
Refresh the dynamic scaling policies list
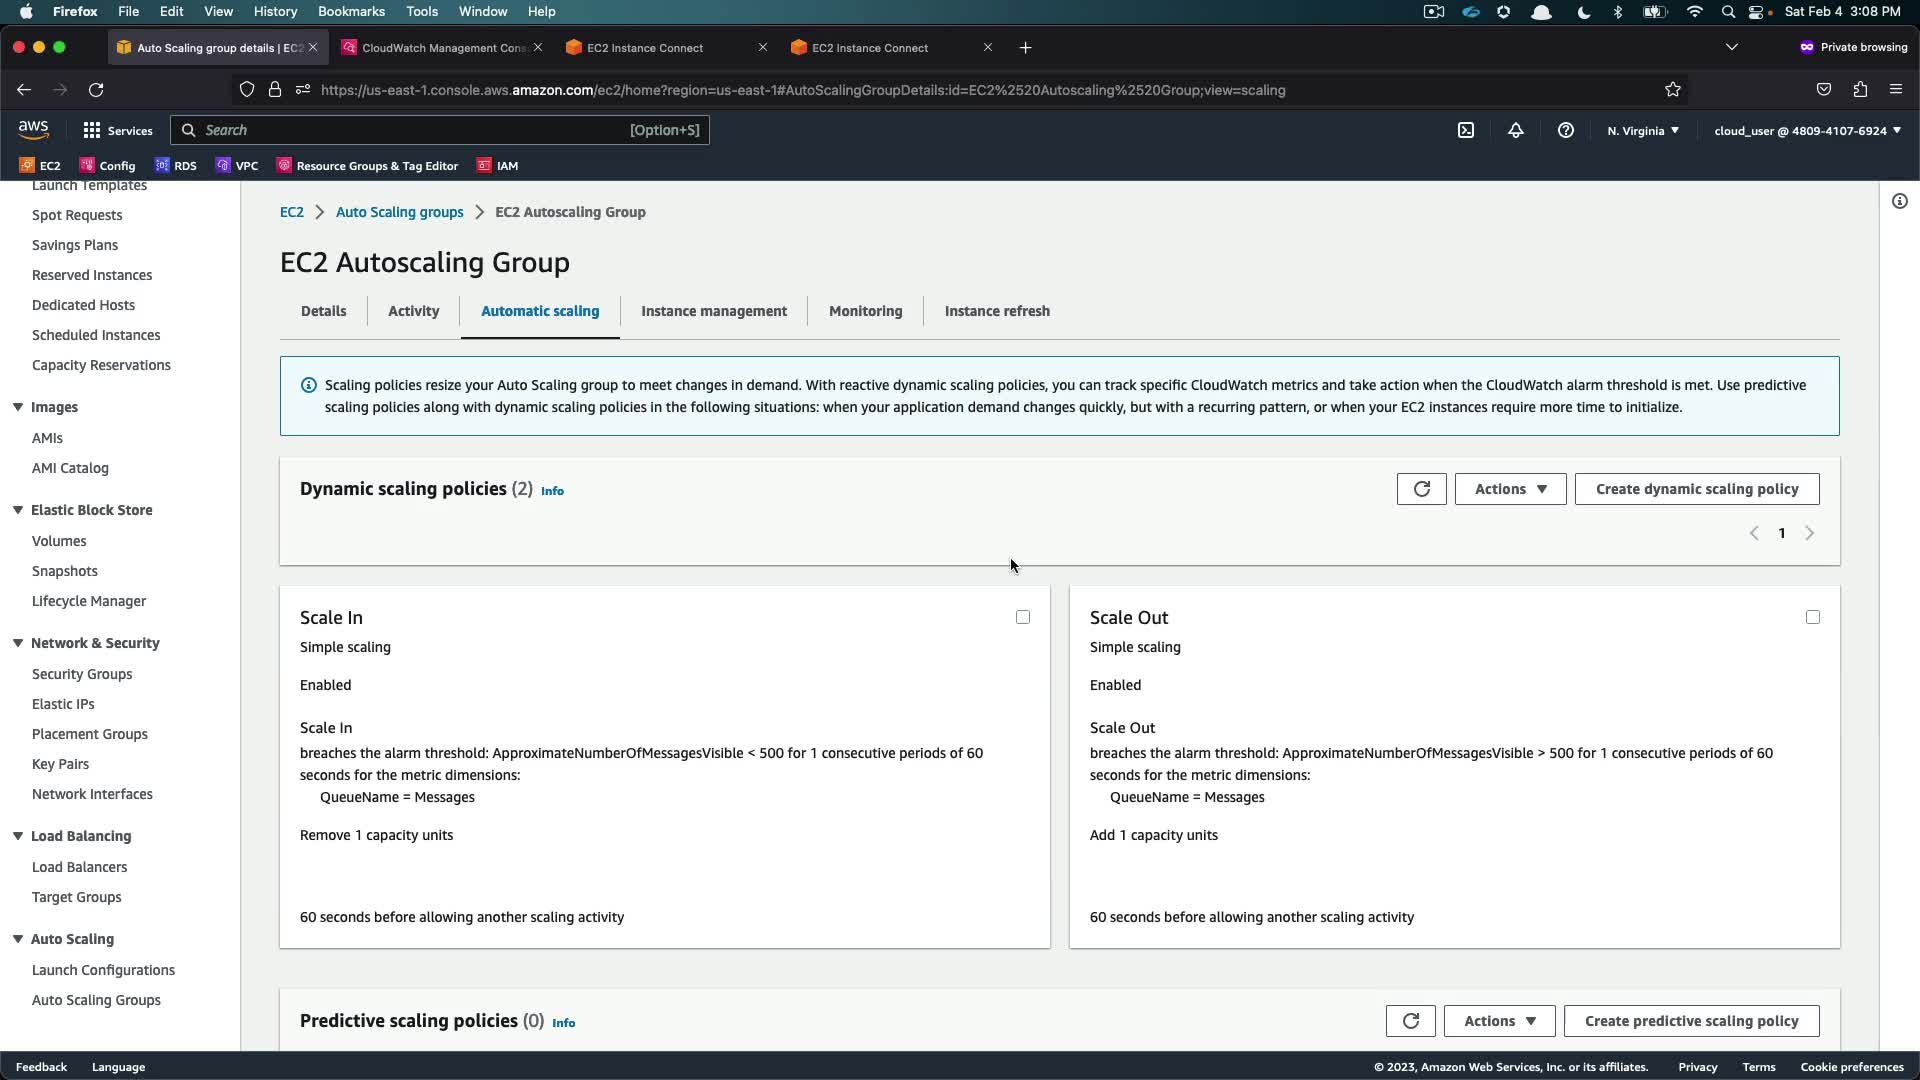click(1421, 489)
